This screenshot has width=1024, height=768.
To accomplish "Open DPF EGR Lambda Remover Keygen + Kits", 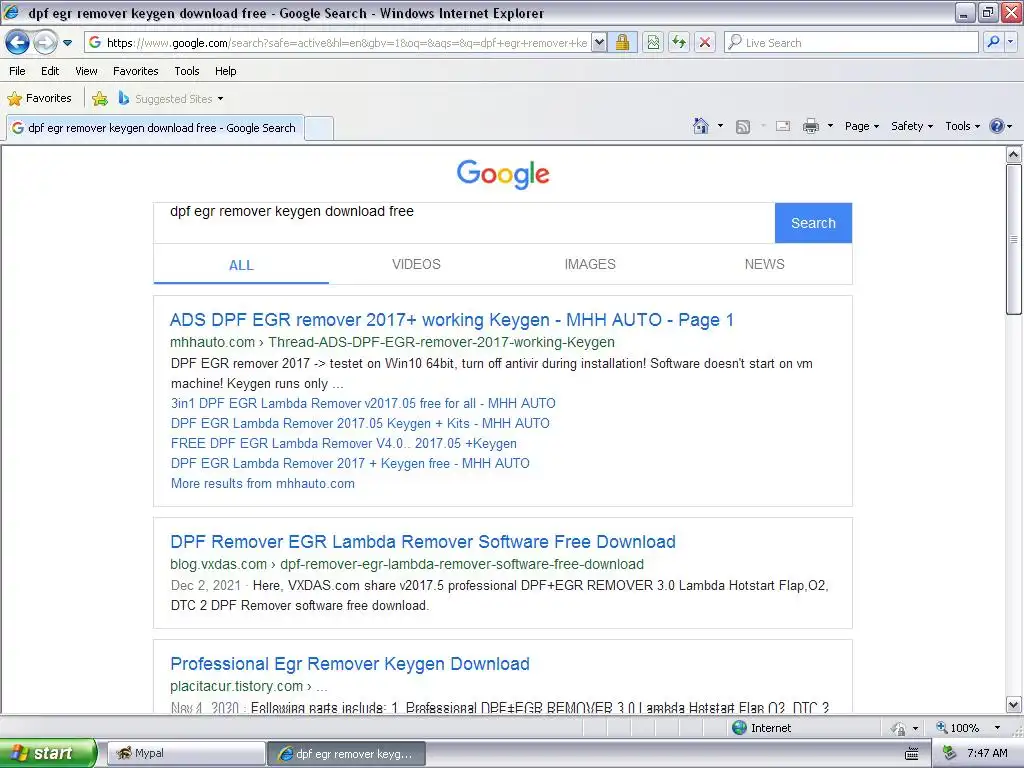I will coord(360,423).
